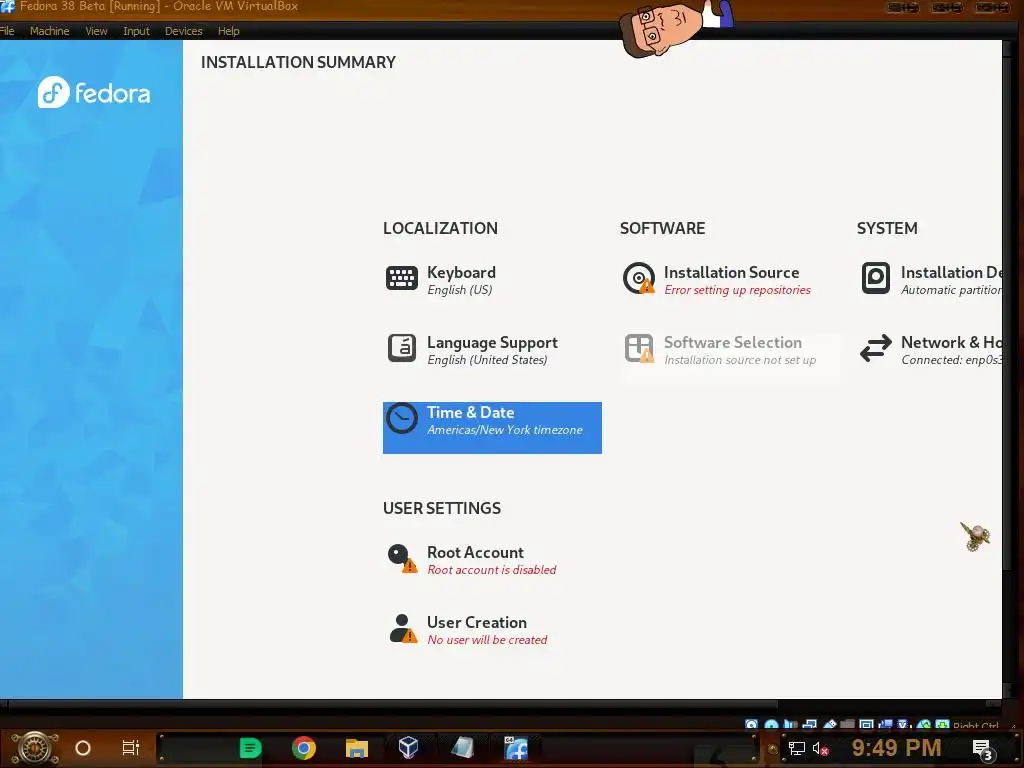This screenshot has height=768, width=1024.
Task: Open File Explorer from the taskbar
Action: (357, 748)
